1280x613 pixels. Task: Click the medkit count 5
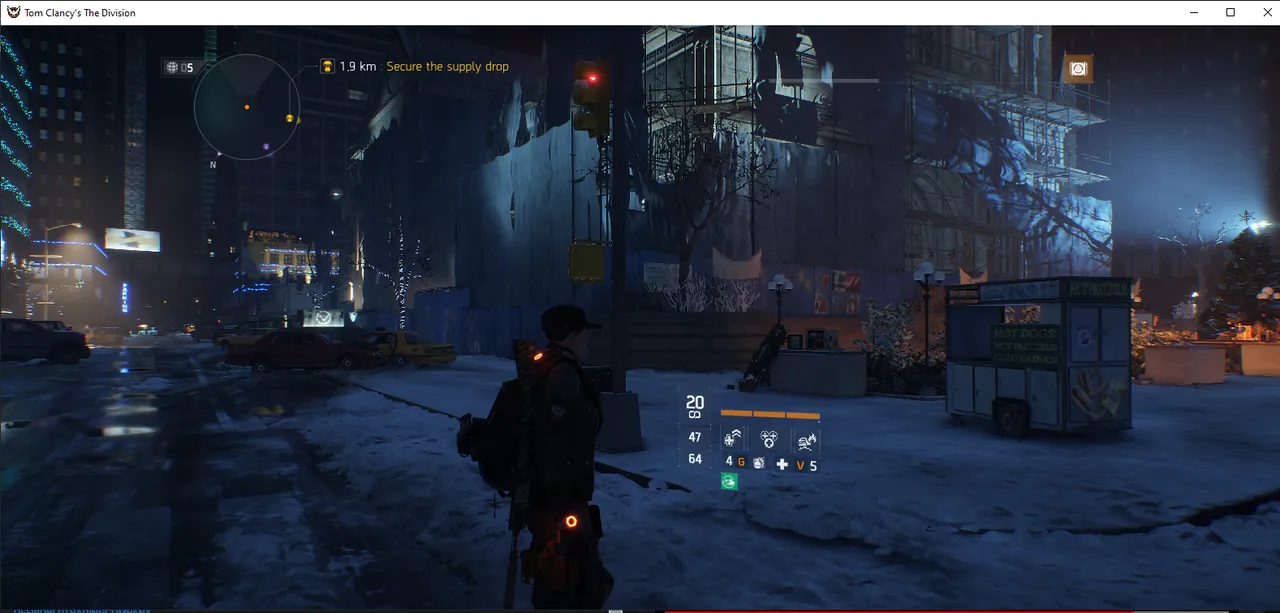click(813, 466)
